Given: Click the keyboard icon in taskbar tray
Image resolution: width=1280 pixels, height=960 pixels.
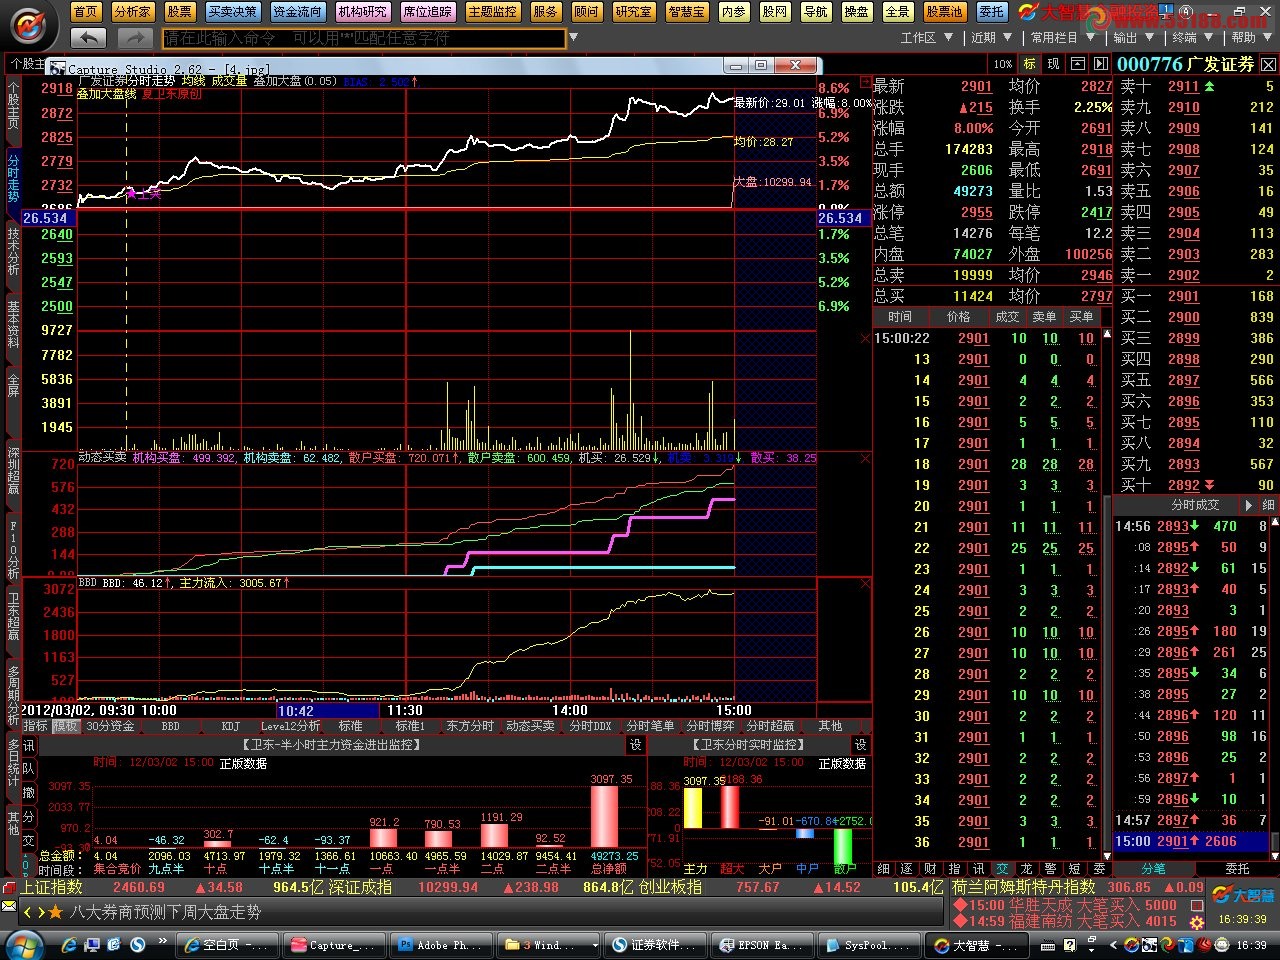Looking at the screenshot, I should click(x=1048, y=944).
